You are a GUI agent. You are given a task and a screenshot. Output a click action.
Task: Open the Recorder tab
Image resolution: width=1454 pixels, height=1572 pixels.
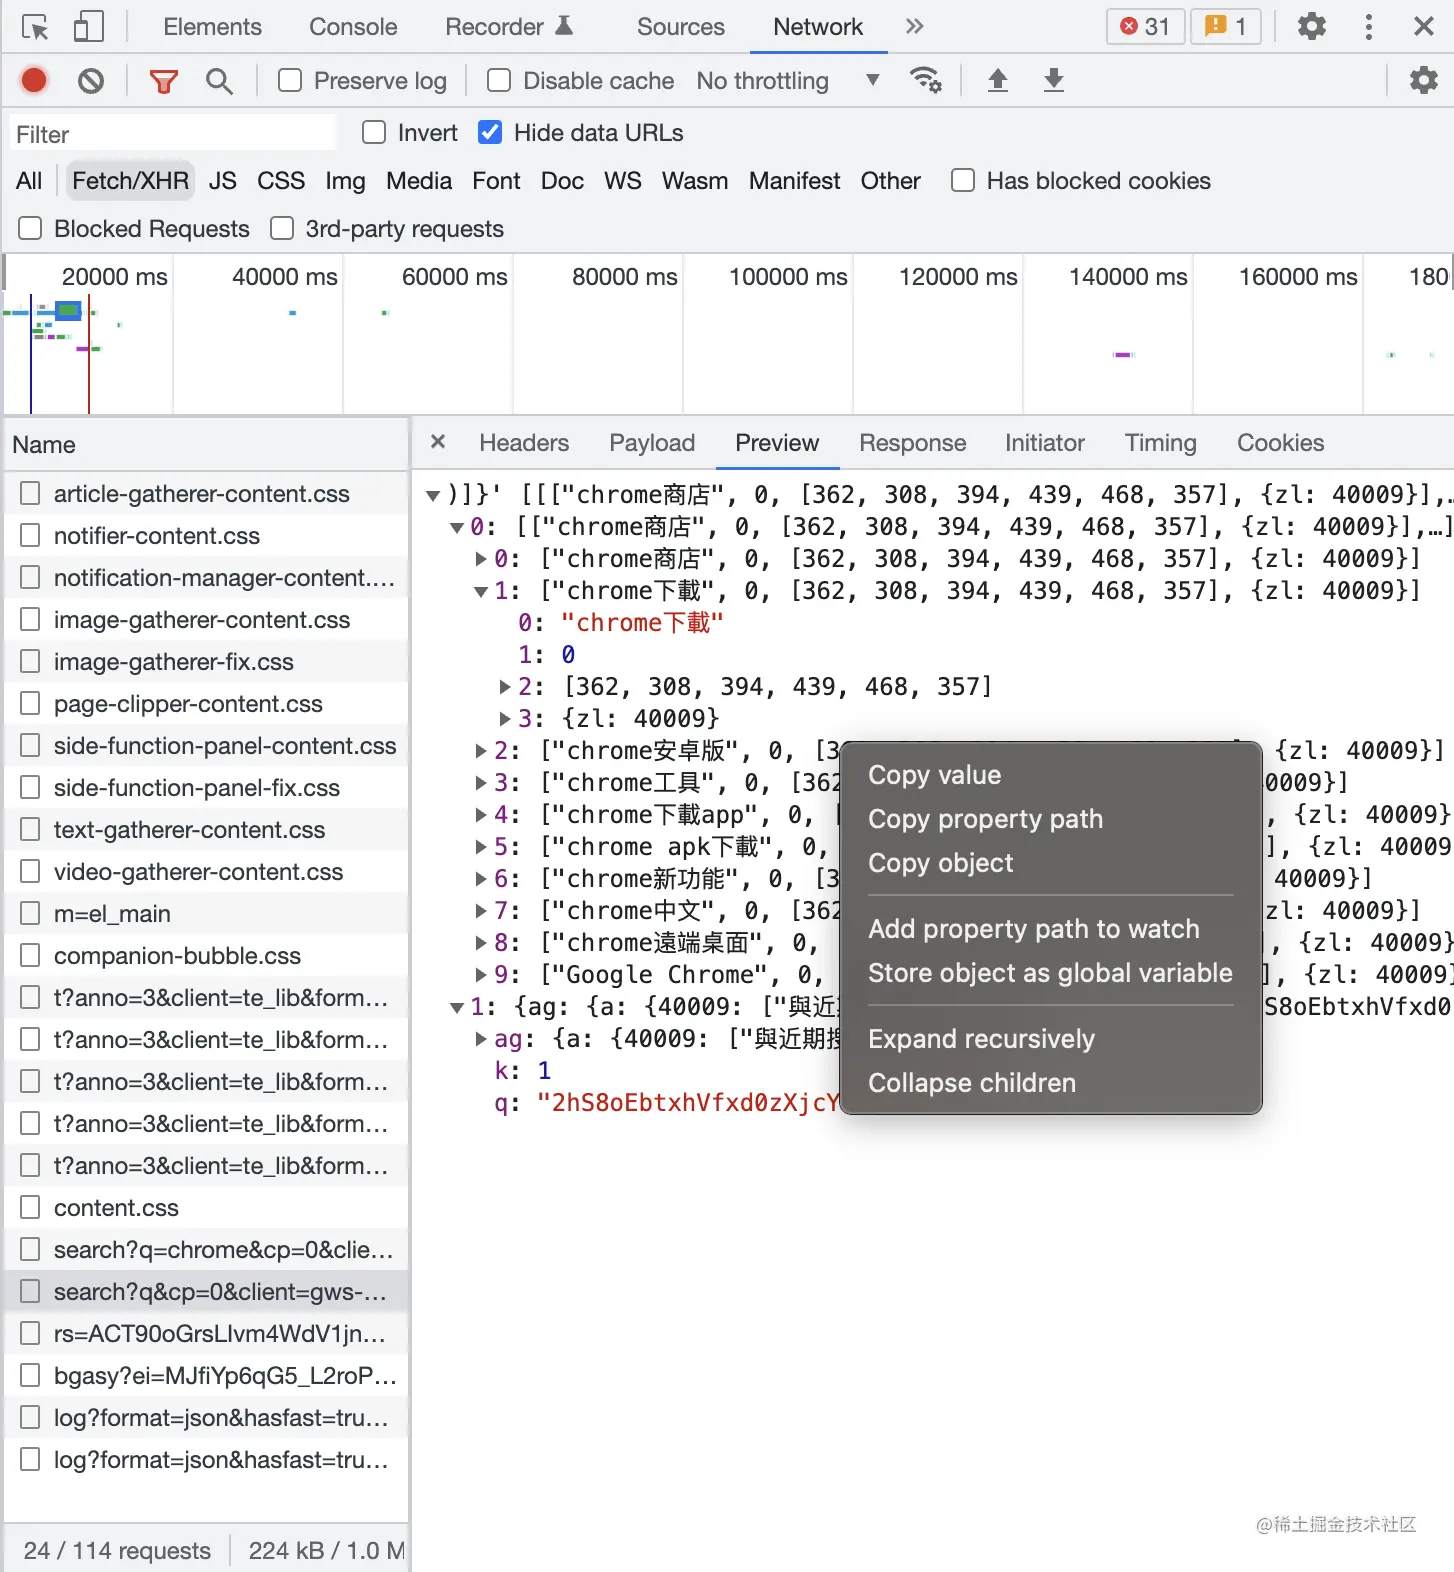click(x=508, y=27)
